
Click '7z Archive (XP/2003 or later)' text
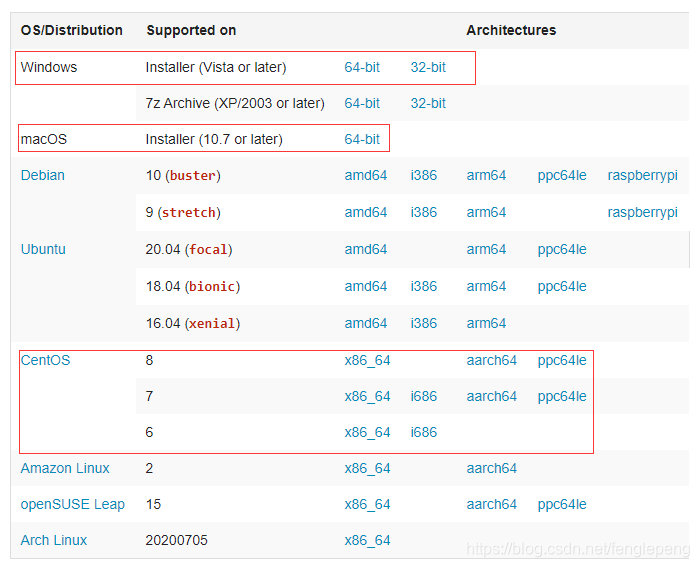(235, 103)
